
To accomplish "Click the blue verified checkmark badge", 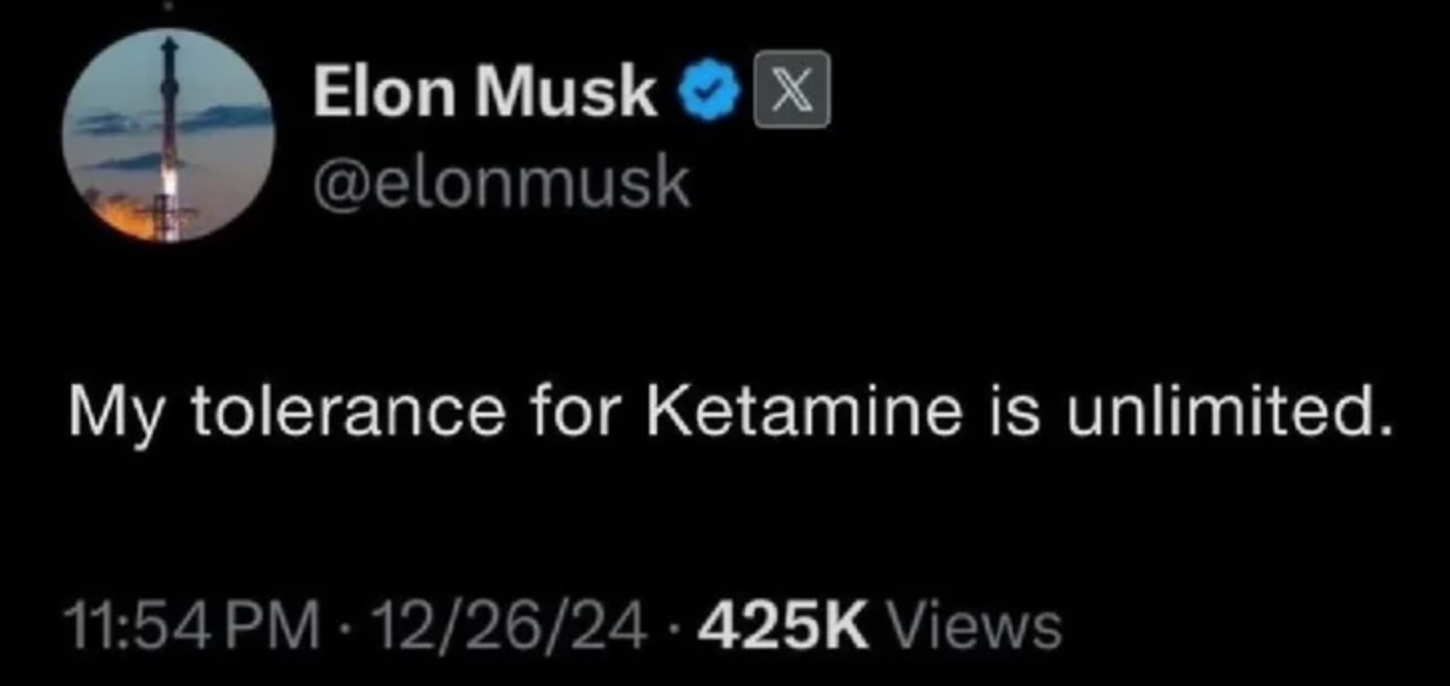I will [709, 93].
